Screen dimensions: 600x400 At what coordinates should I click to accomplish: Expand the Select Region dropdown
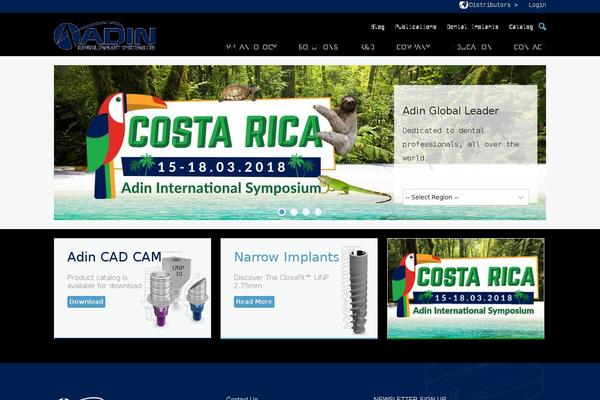point(465,197)
